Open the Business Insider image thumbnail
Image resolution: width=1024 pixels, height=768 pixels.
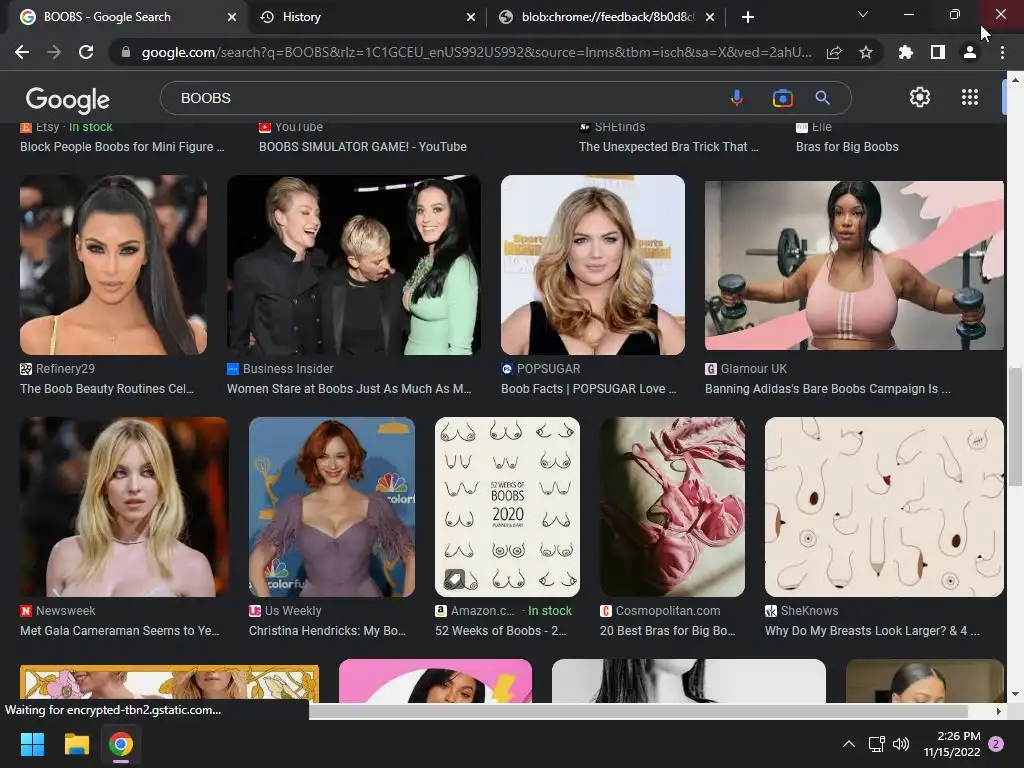[x=354, y=264]
